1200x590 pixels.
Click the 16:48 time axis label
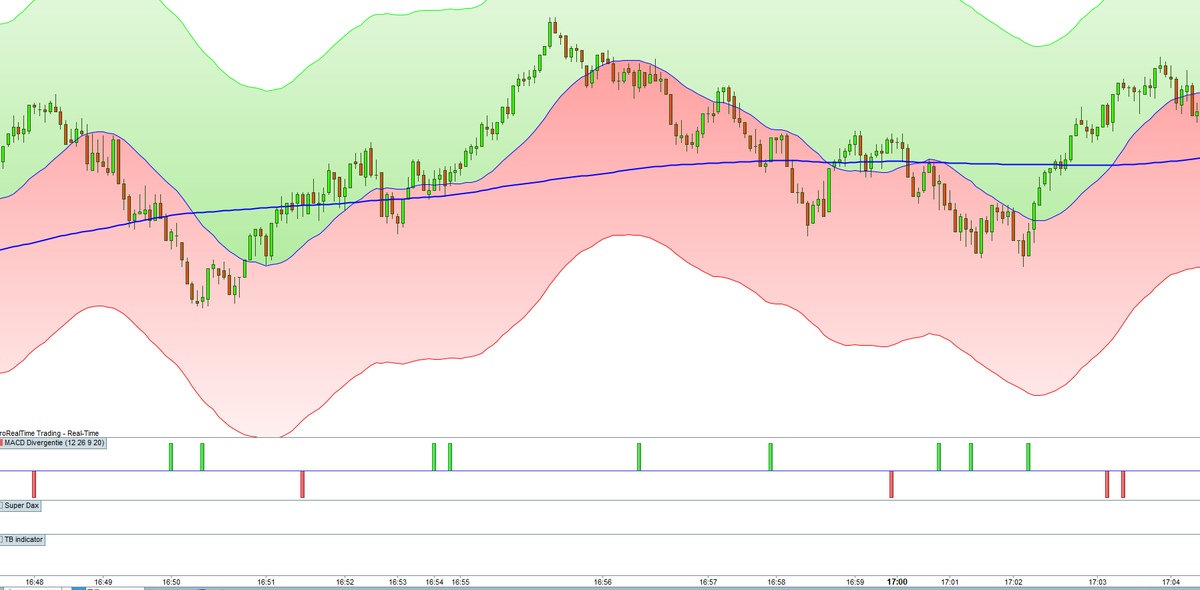[x=35, y=581]
